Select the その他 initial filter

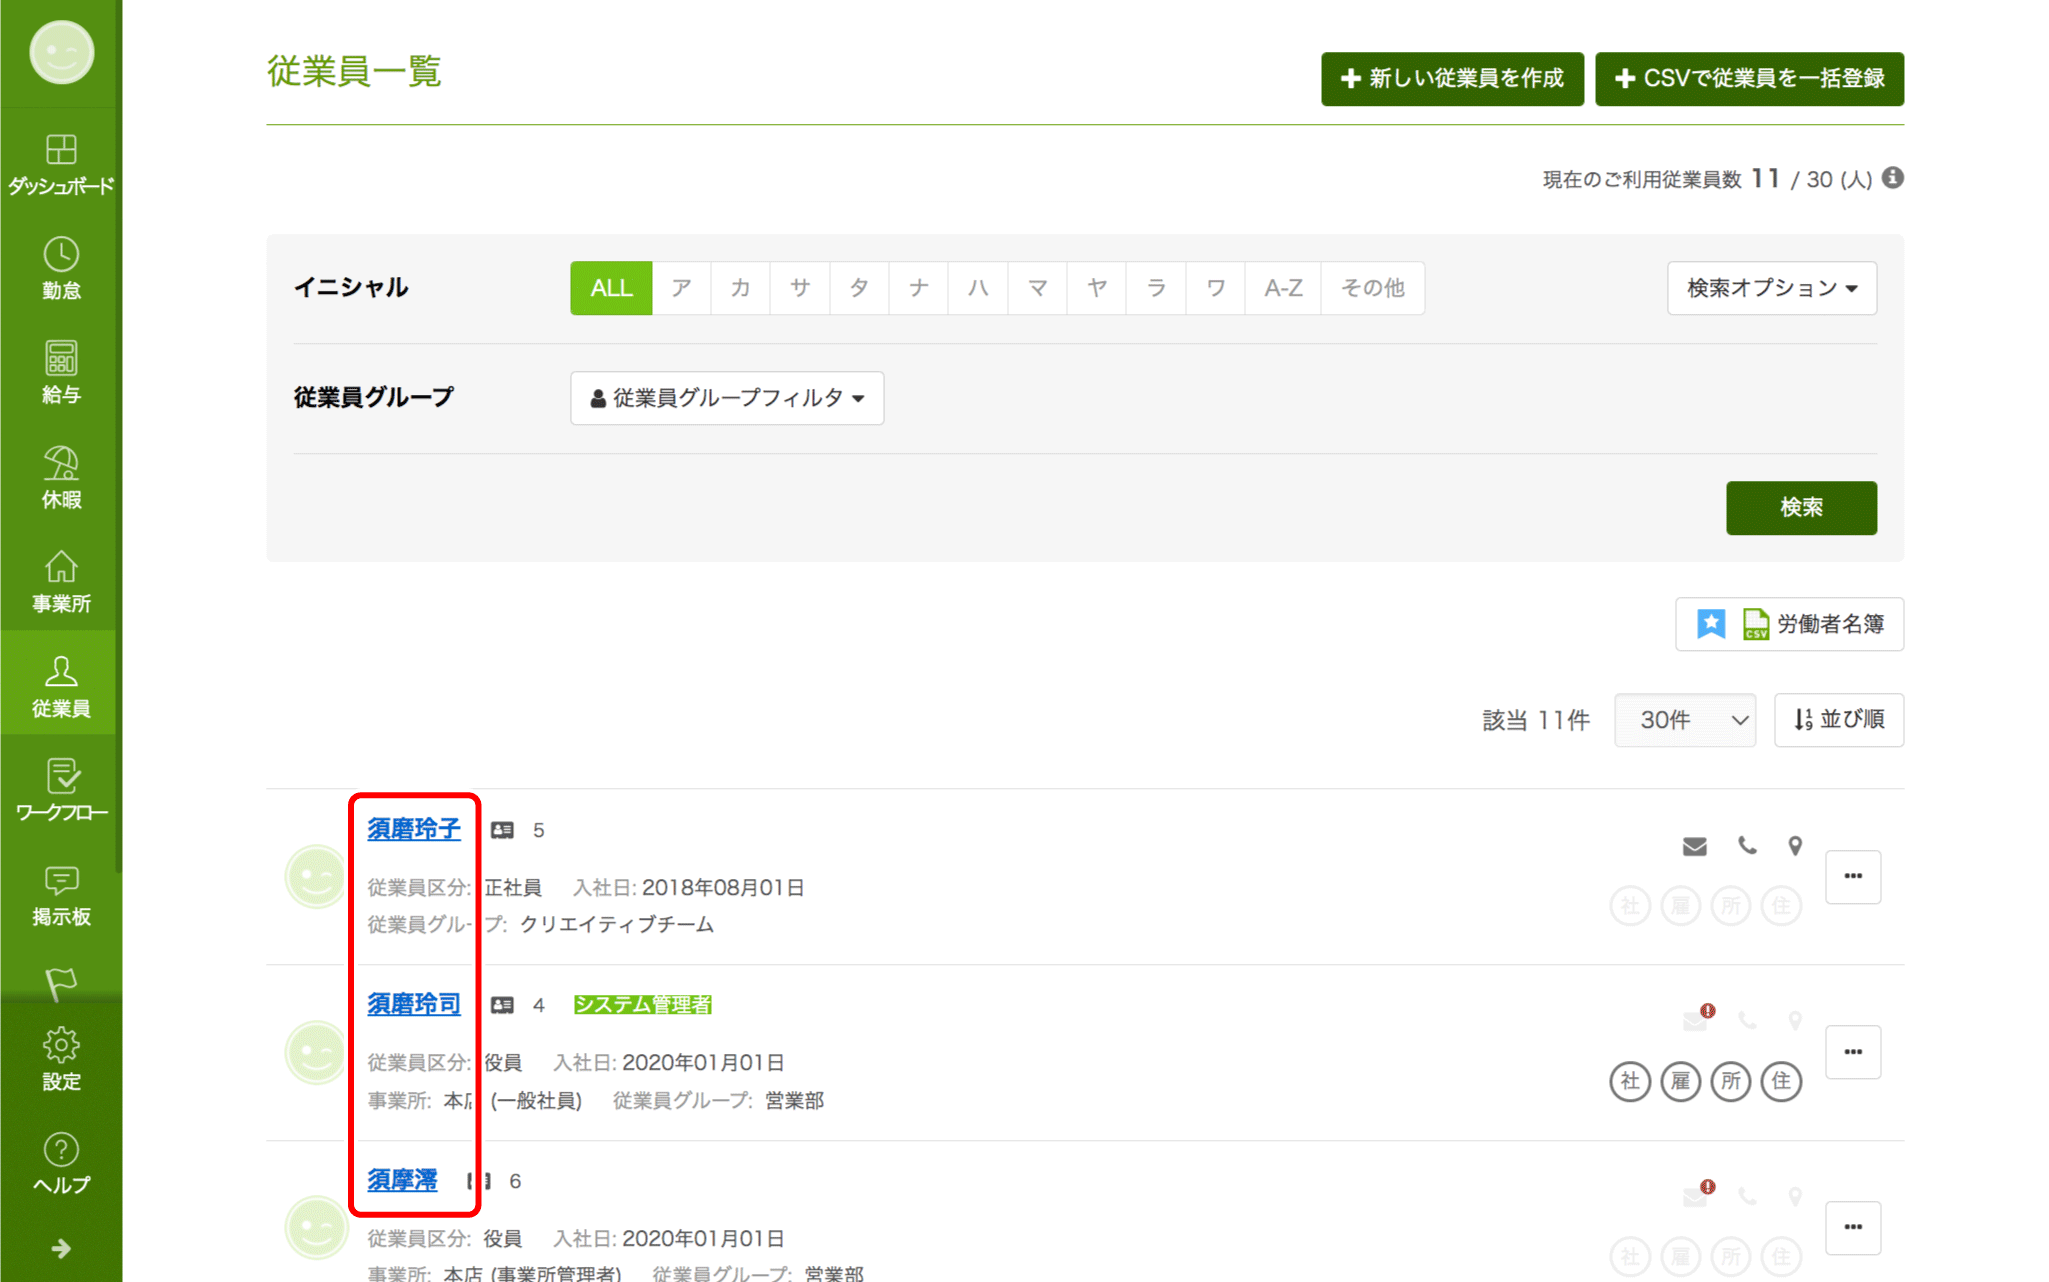(1372, 288)
